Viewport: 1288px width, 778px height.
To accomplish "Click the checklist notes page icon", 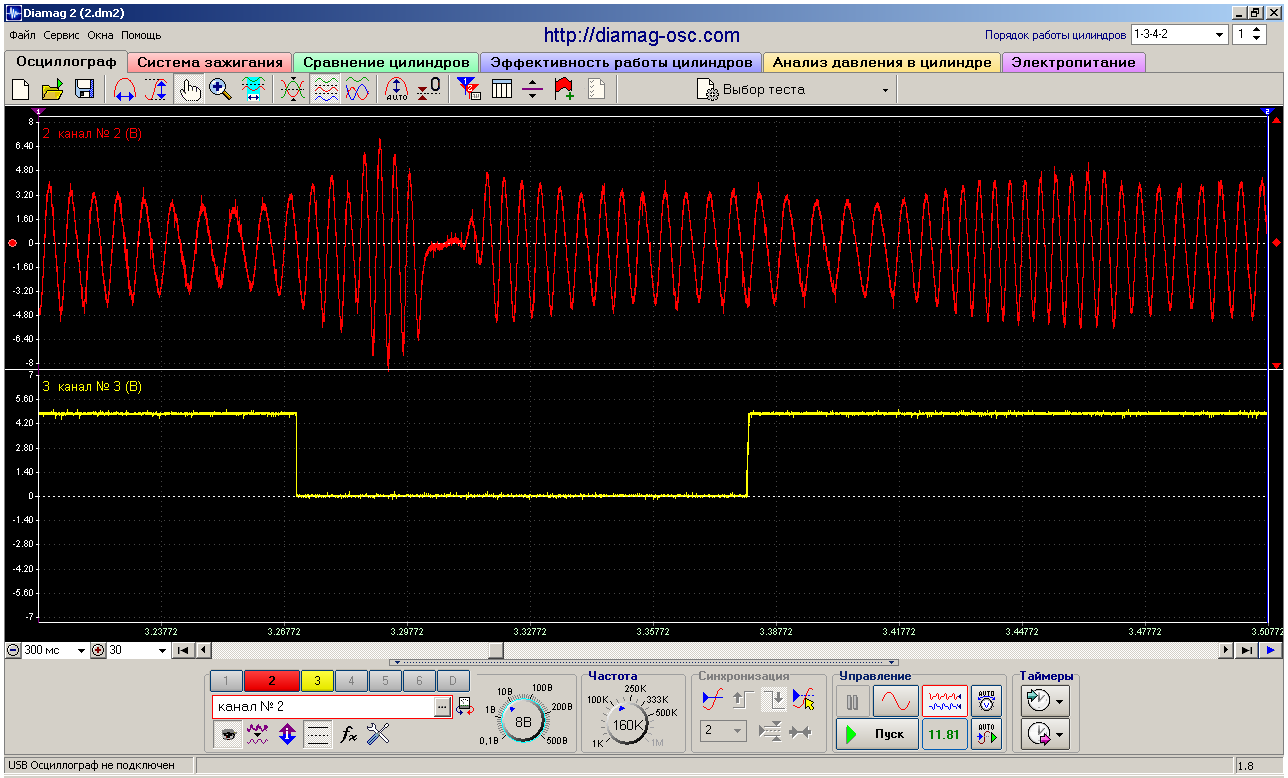I will [597, 89].
